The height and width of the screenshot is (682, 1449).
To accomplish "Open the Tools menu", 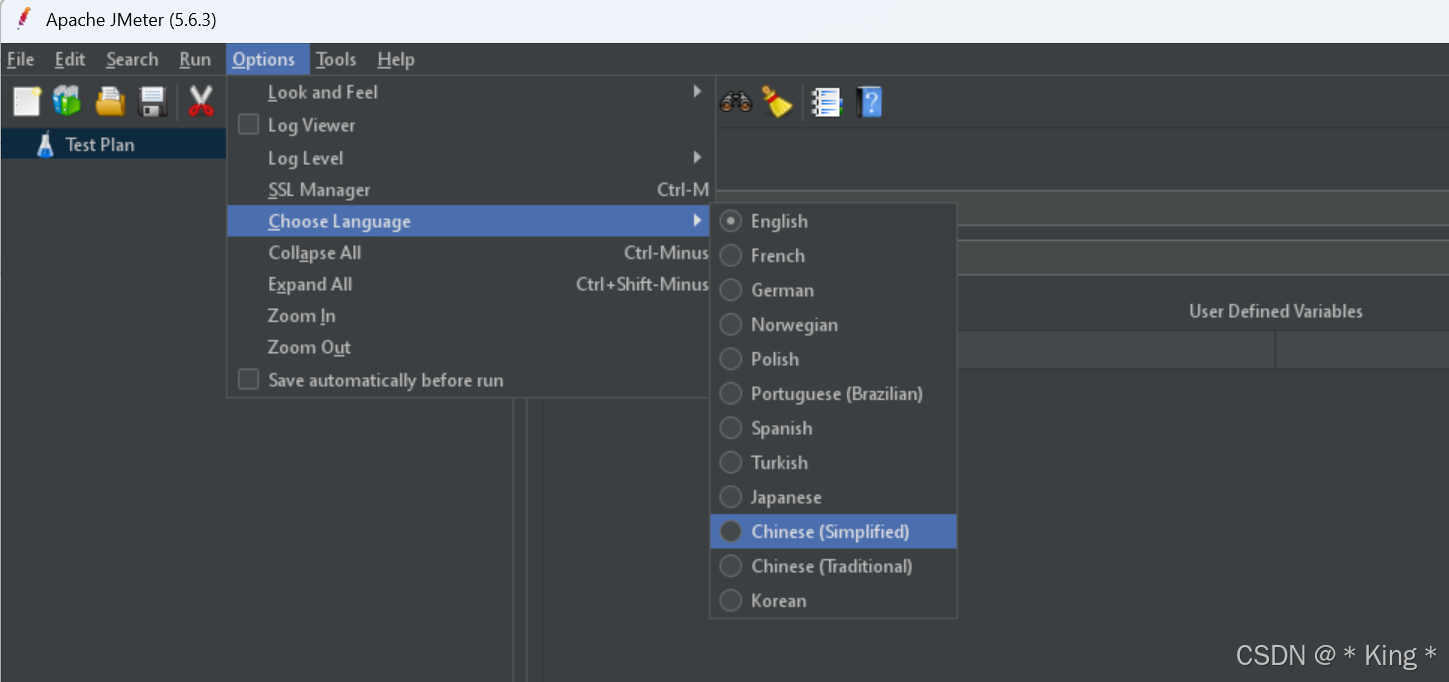I will coord(336,60).
